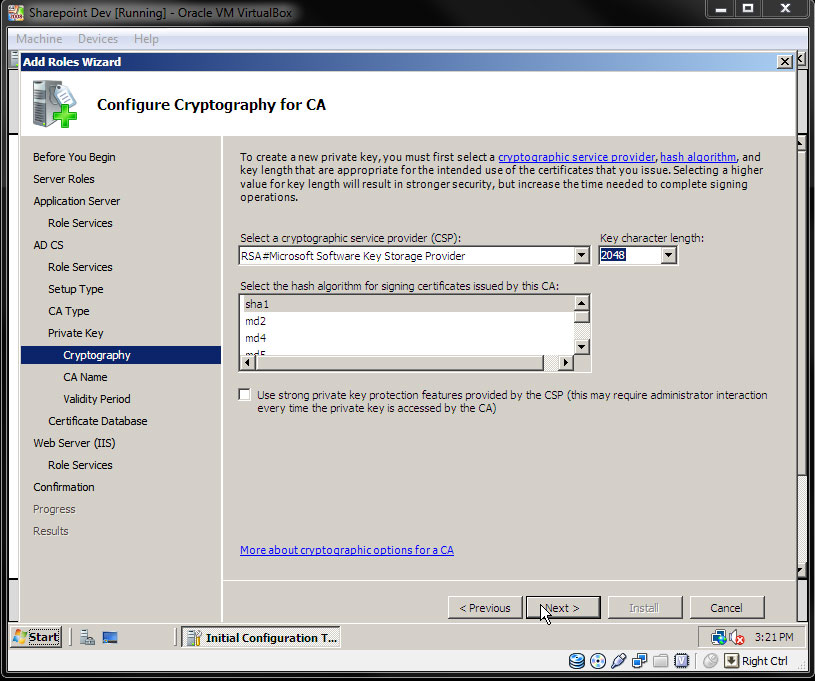The height and width of the screenshot is (681, 815).
Task: Select md2 hash algorithm
Action: pyautogui.click(x=407, y=321)
